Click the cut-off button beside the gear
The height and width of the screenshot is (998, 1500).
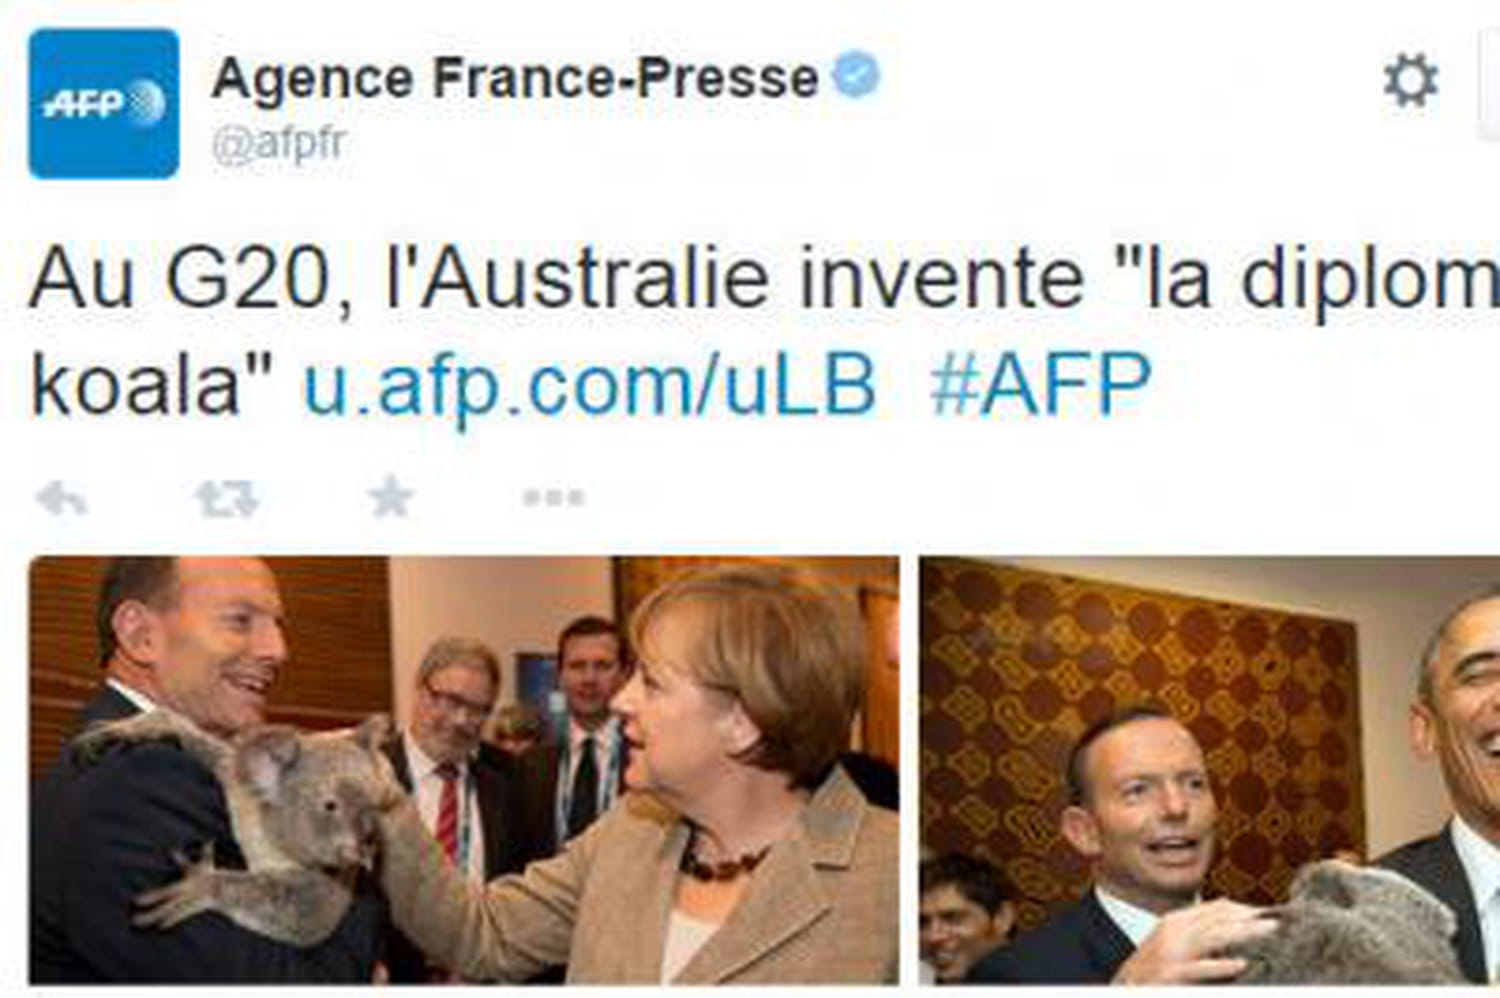pyautogui.click(x=1489, y=81)
